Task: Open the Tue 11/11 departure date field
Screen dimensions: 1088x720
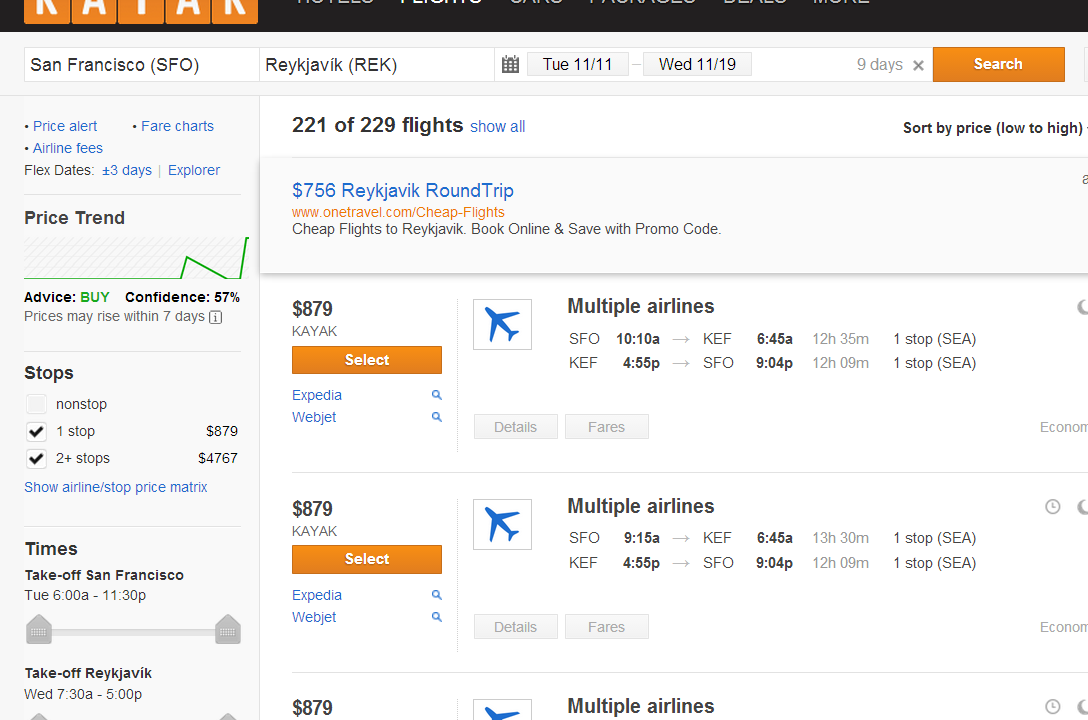Action: (x=577, y=65)
